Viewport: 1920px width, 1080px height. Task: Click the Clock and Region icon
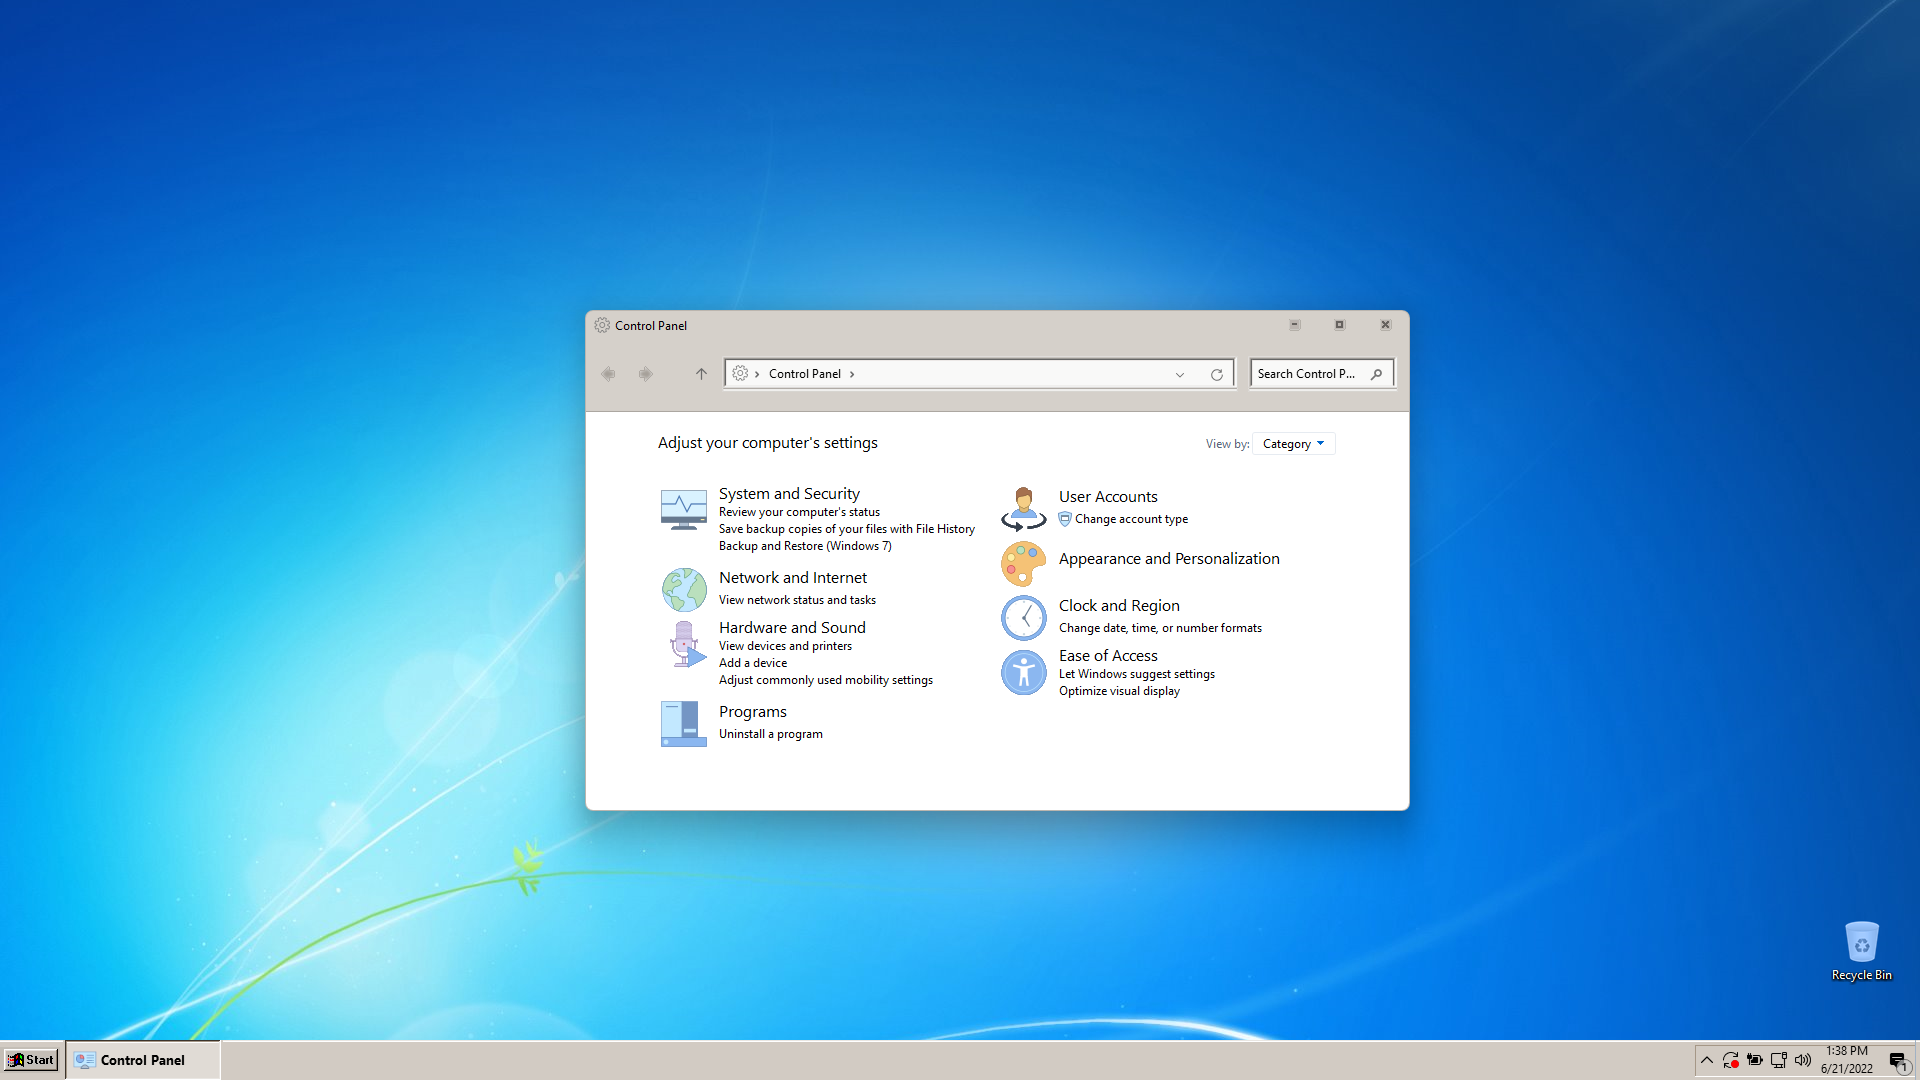coord(1023,618)
